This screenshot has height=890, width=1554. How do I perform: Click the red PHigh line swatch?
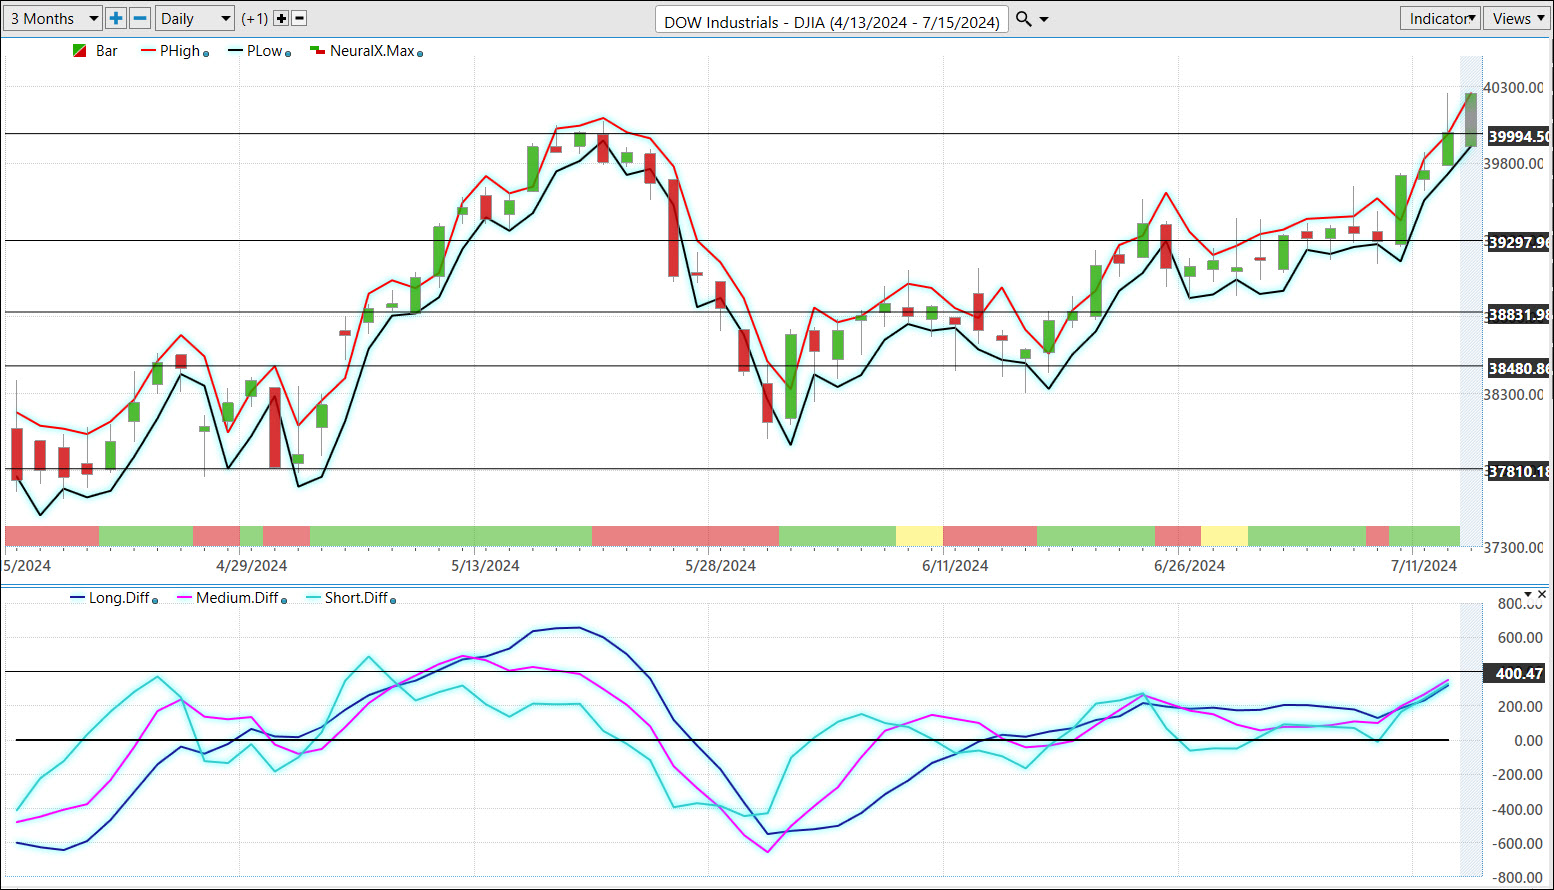pyautogui.click(x=148, y=51)
